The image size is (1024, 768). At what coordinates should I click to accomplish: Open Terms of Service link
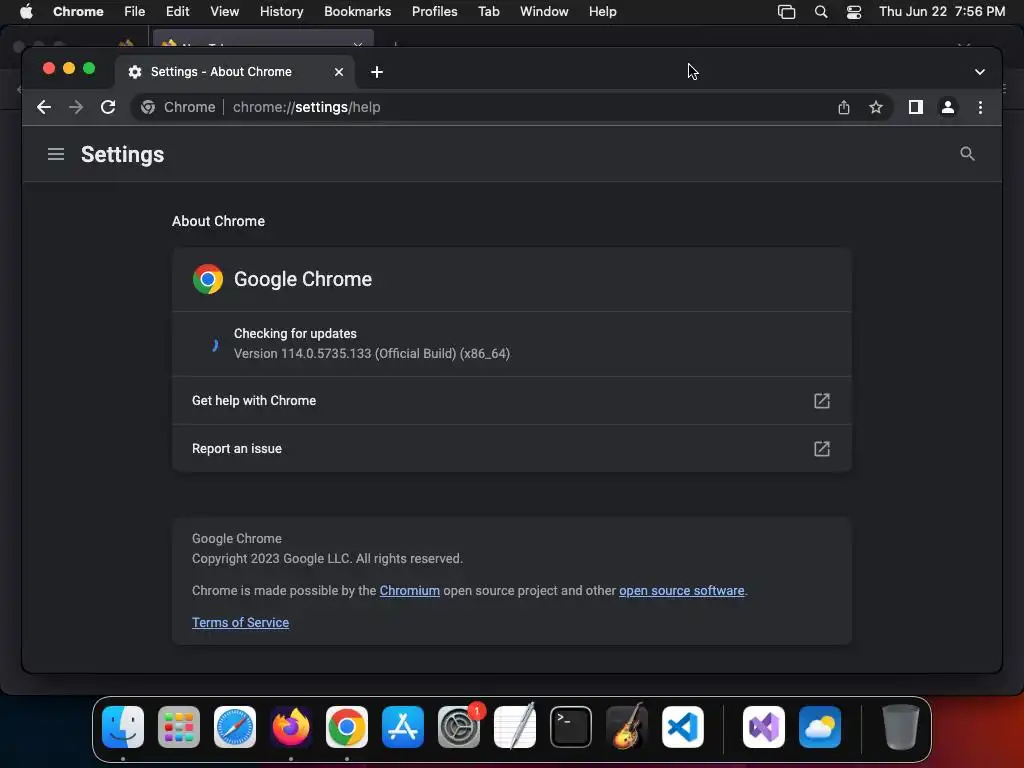tap(240, 622)
